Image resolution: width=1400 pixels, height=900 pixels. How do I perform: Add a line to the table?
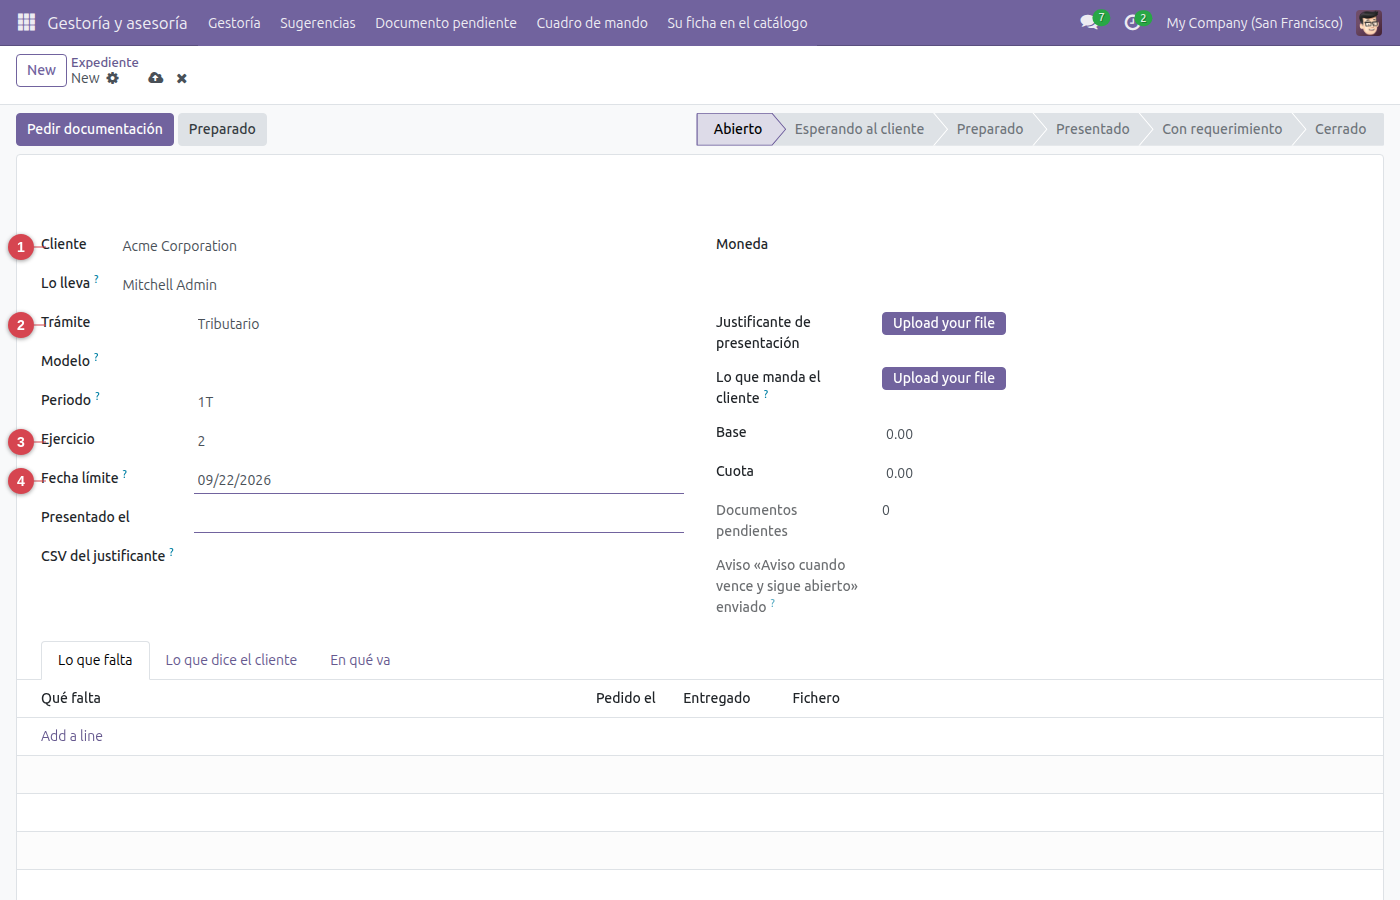72,736
